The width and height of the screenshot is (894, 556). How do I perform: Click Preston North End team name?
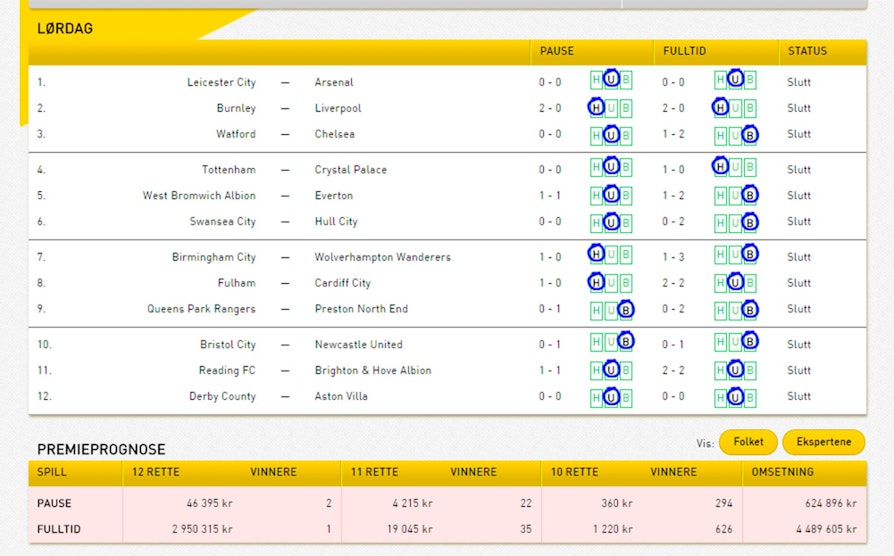pyautogui.click(x=361, y=309)
